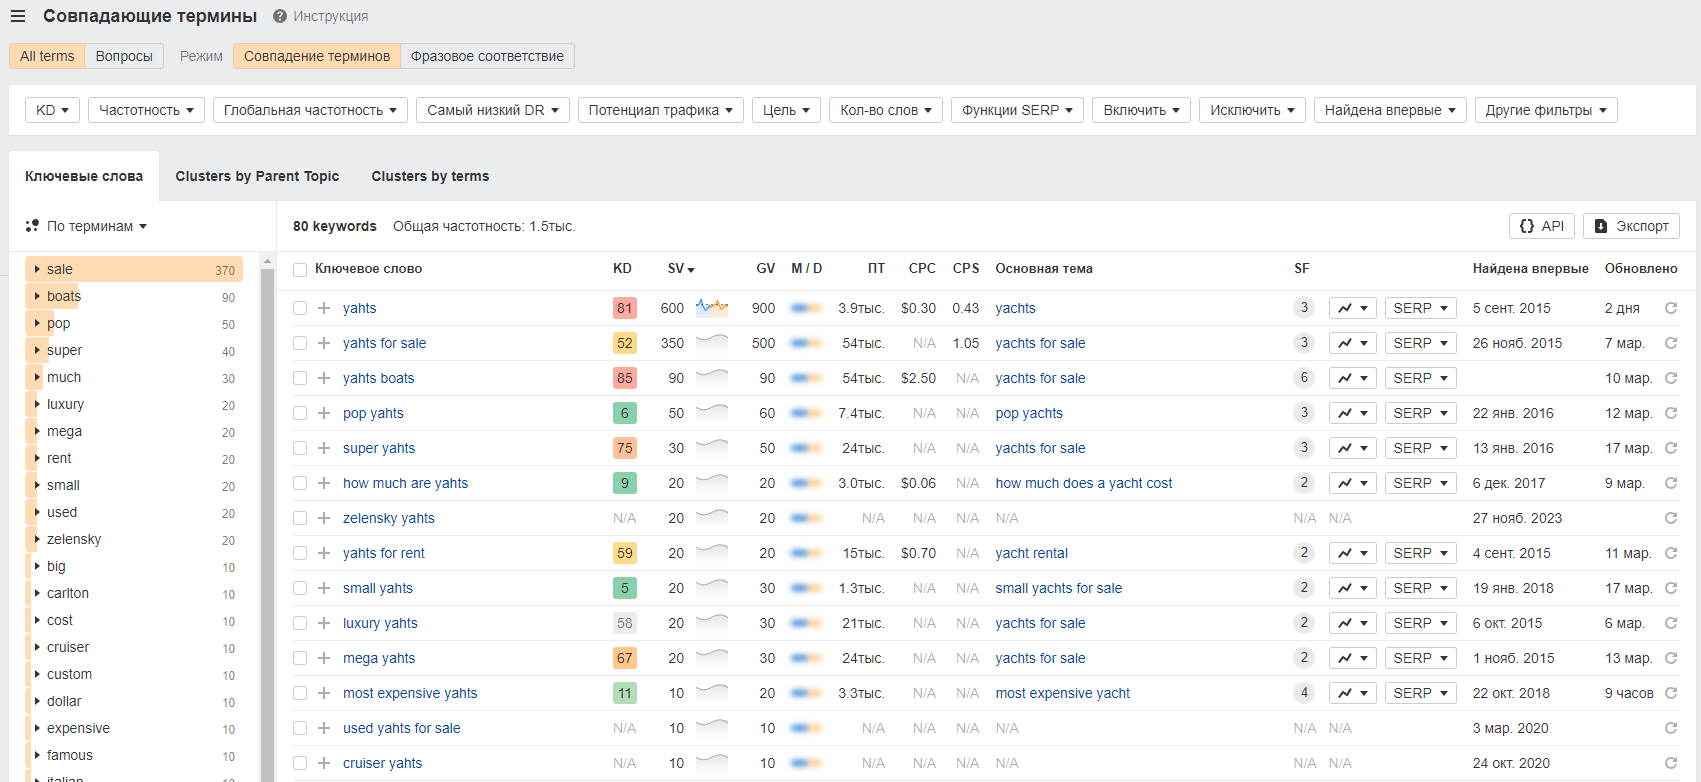Refresh the mega yahts row
The height and width of the screenshot is (782, 1701).
point(1670,658)
